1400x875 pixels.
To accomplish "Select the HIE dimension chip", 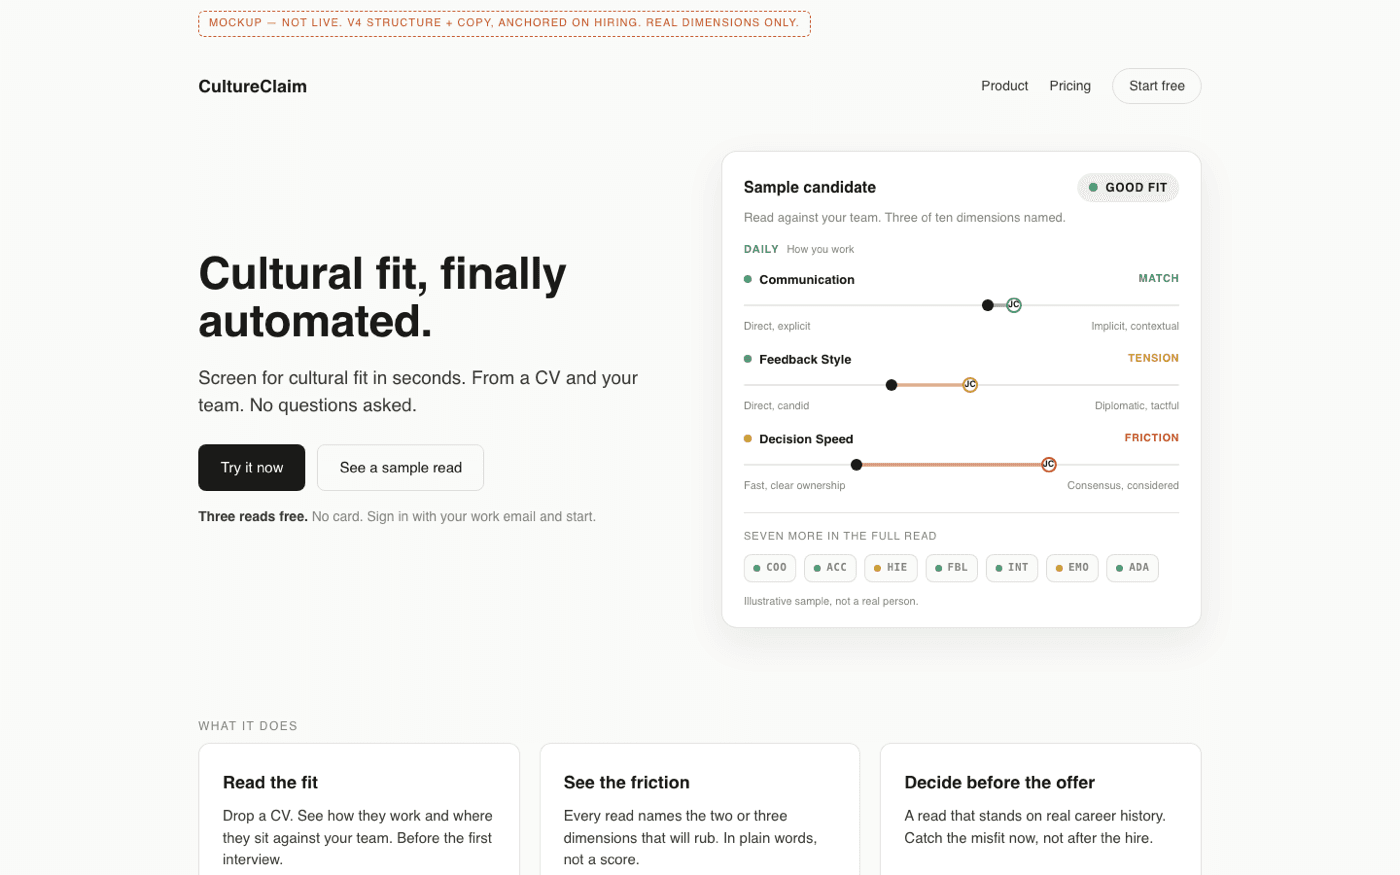I will tap(891, 568).
